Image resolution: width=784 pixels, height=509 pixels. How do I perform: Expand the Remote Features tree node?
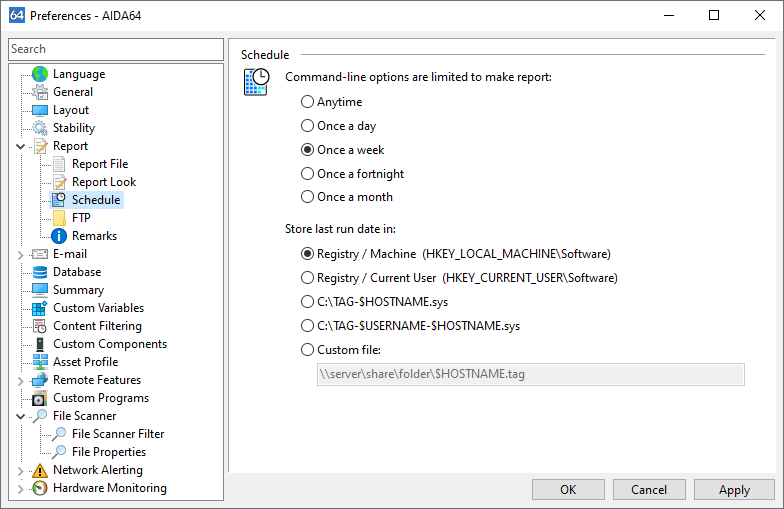[20, 381]
